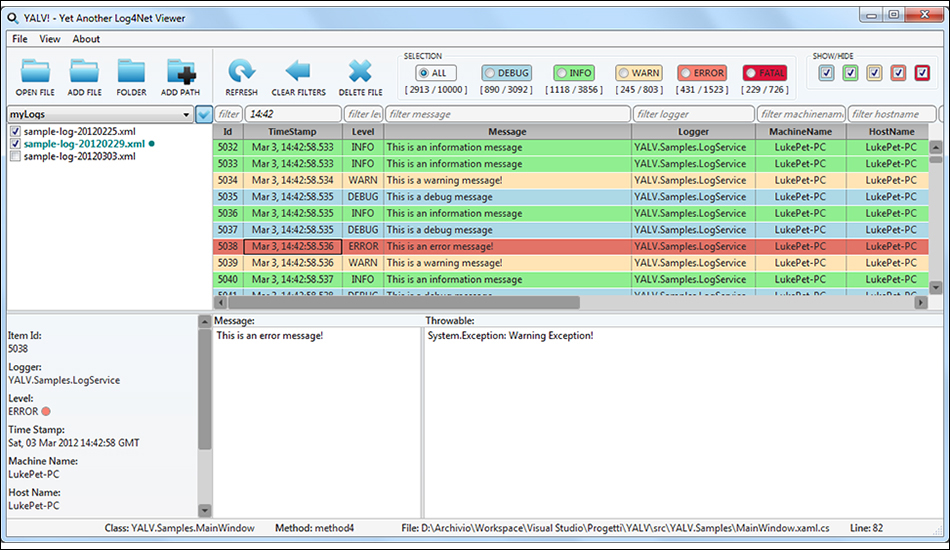Select the ERROR level radio button
The width and height of the screenshot is (950, 550).
click(685, 73)
